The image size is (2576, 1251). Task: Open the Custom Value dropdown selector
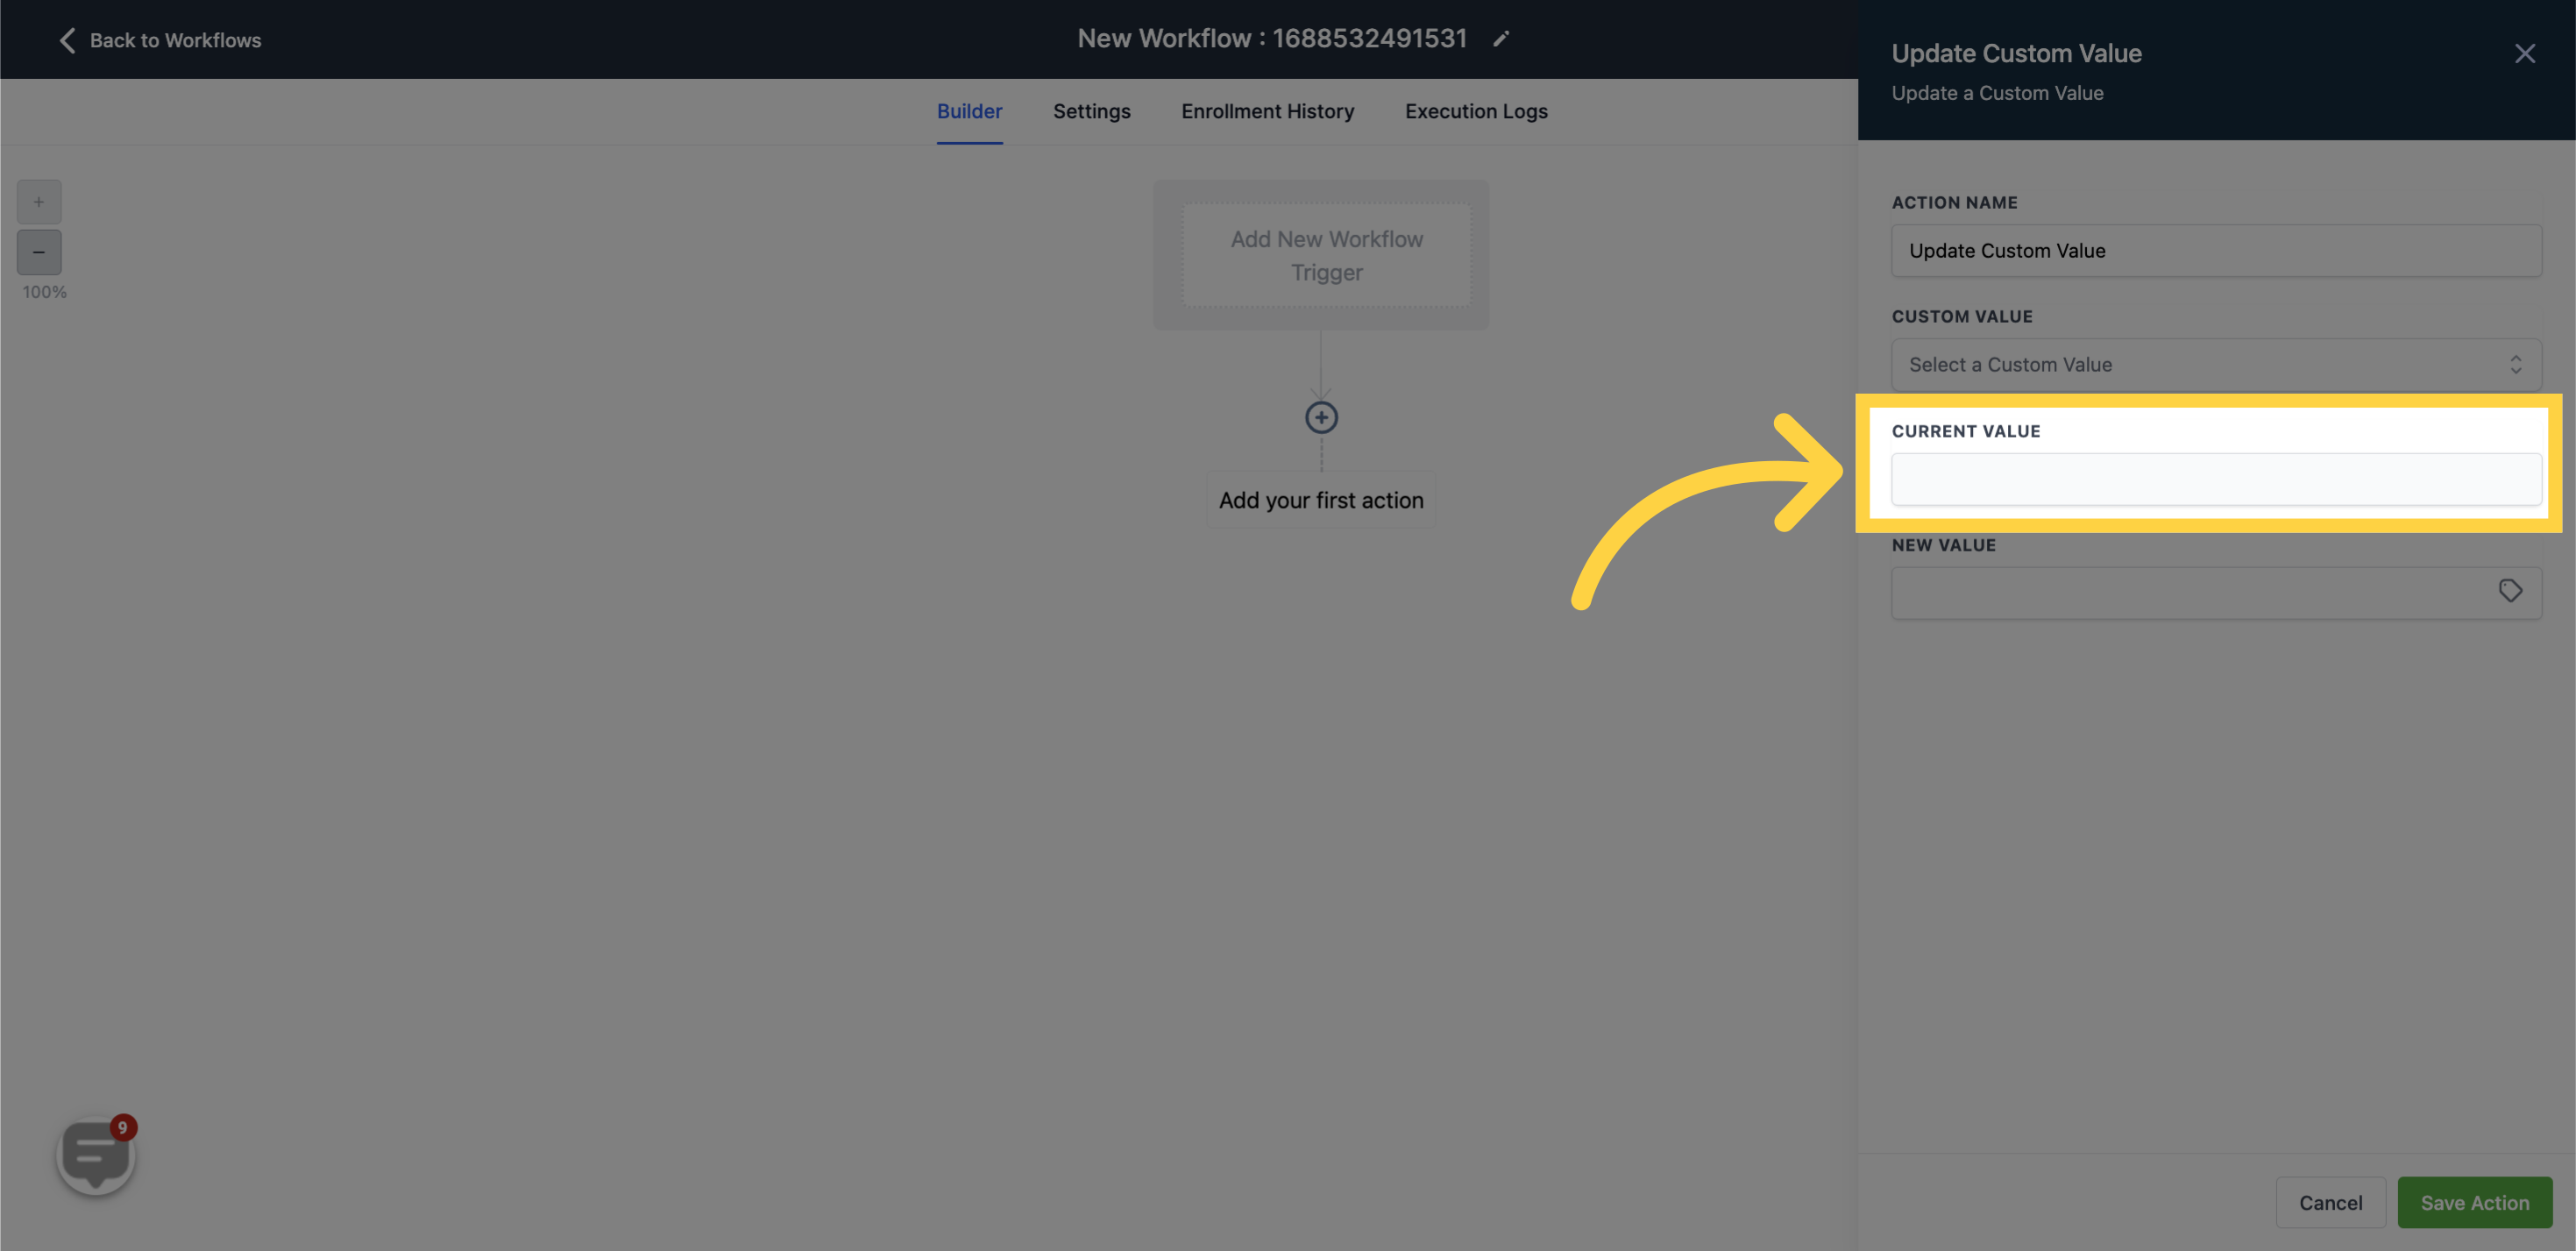[2217, 363]
